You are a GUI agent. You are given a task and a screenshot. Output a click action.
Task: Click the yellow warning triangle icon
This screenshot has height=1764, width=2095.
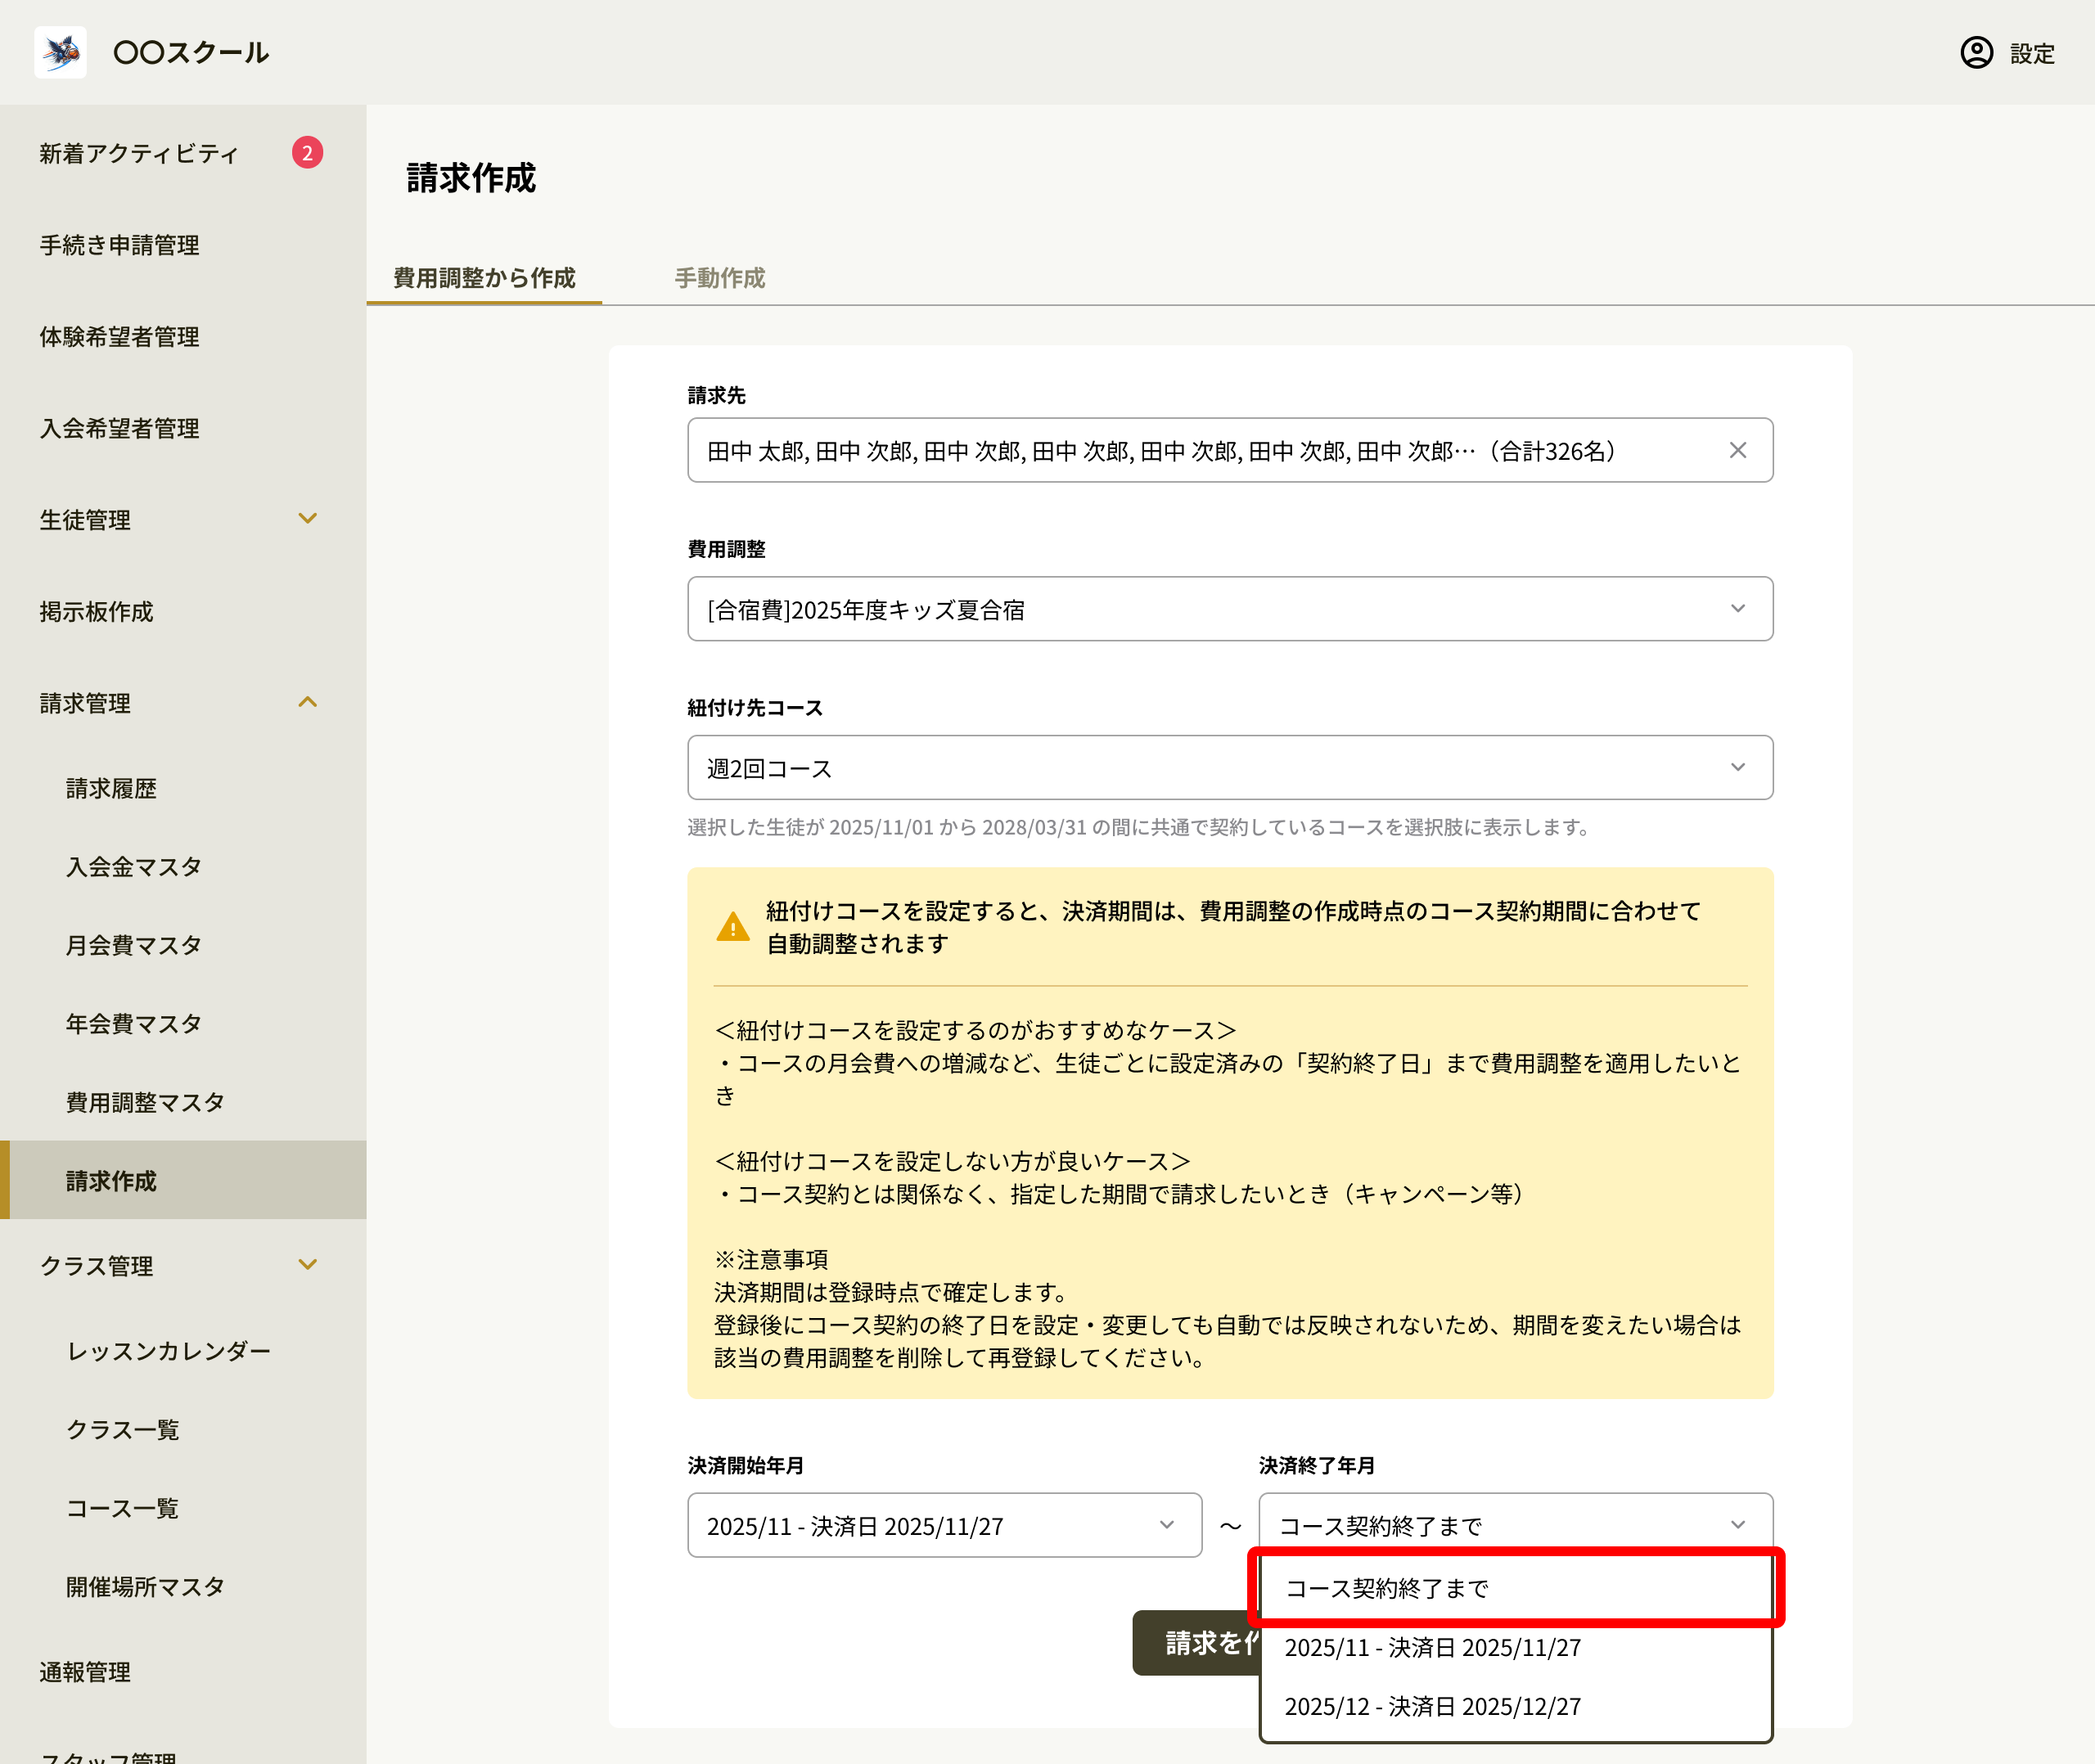pos(733,926)
